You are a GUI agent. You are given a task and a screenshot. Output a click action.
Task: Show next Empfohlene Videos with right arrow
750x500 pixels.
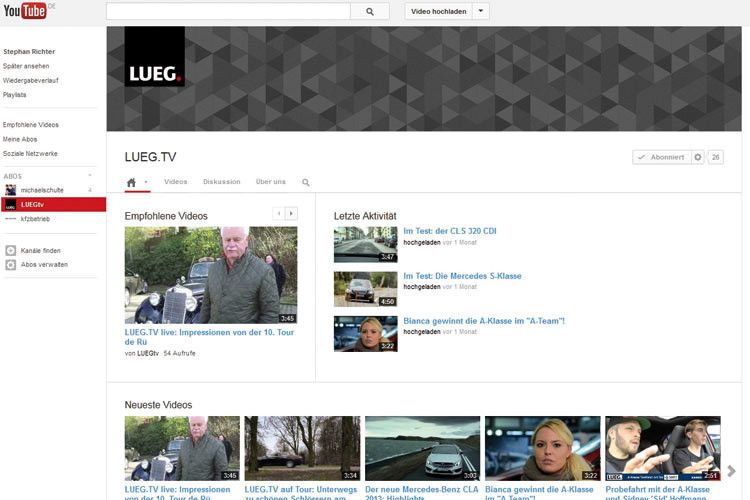[x=291, y=213]
